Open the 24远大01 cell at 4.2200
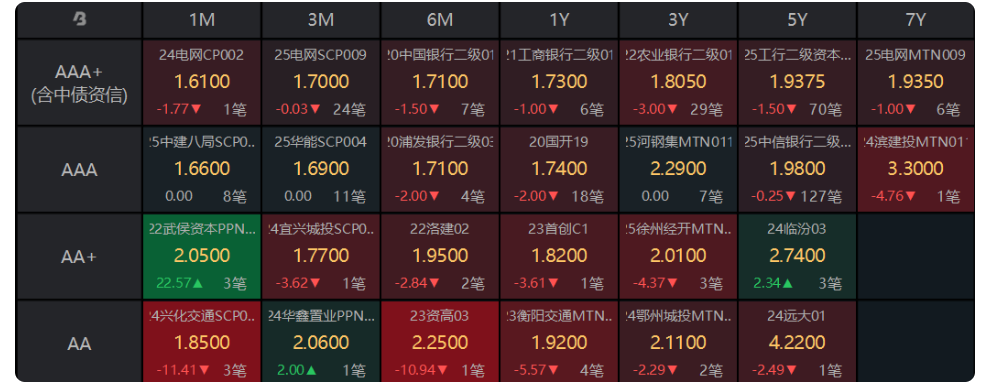 (797, 342)
